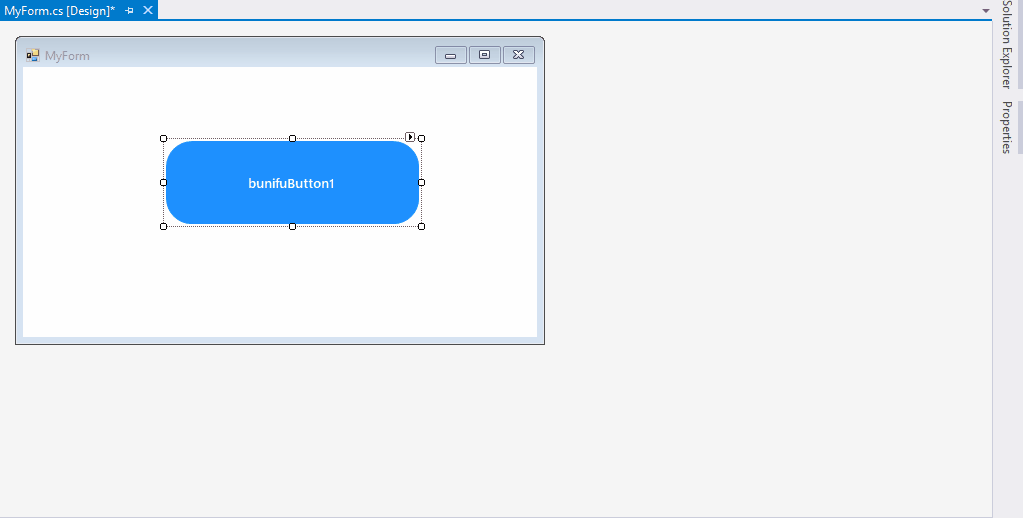Image resolution: width=1023 pixels, height=518 pixels.
Task: Click the designer form's close button
Action: [519, 55]
